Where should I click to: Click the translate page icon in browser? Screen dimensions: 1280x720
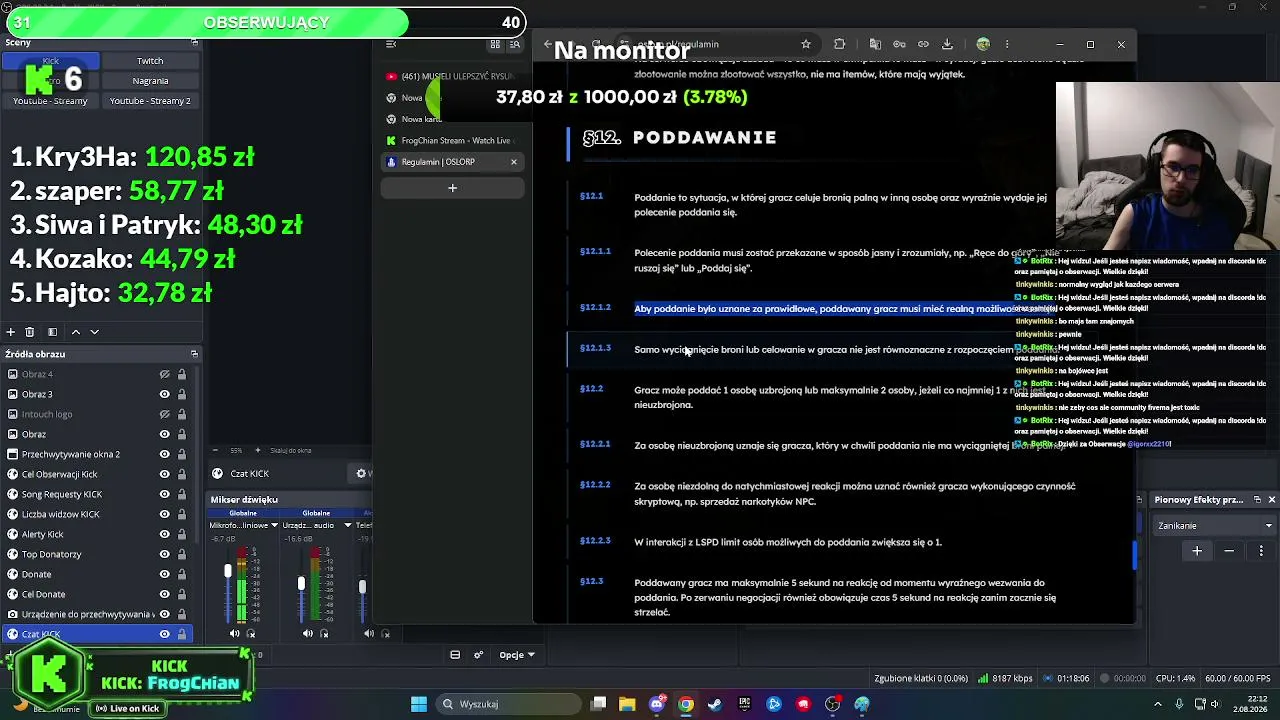[x=876, y=44]
